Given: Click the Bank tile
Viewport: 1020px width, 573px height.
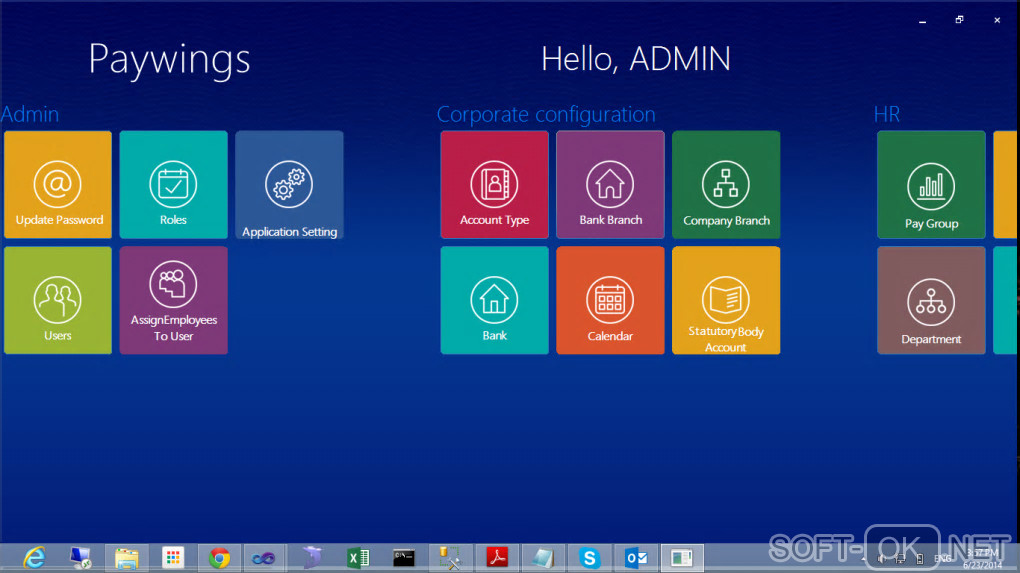Looking at the screenshot, I should pyautogui.click(x=494, y=300).
